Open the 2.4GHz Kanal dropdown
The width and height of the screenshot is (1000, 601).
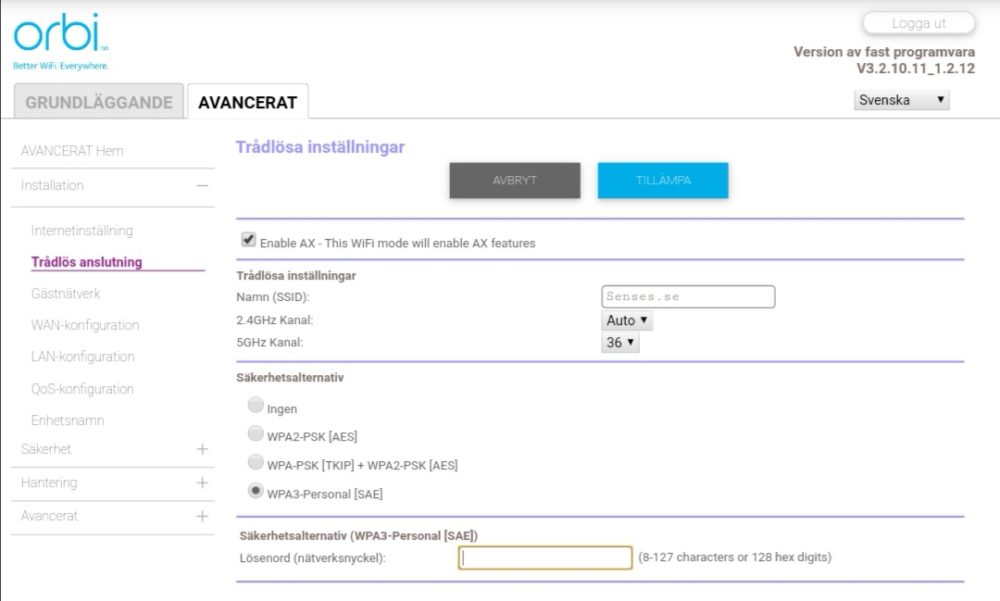click(627, 321)
